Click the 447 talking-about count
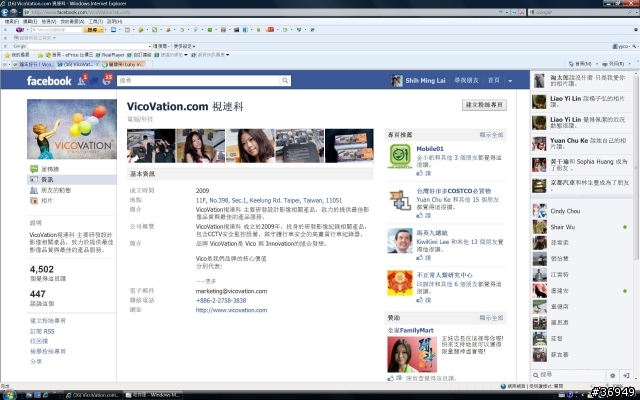 coord(38,294)
